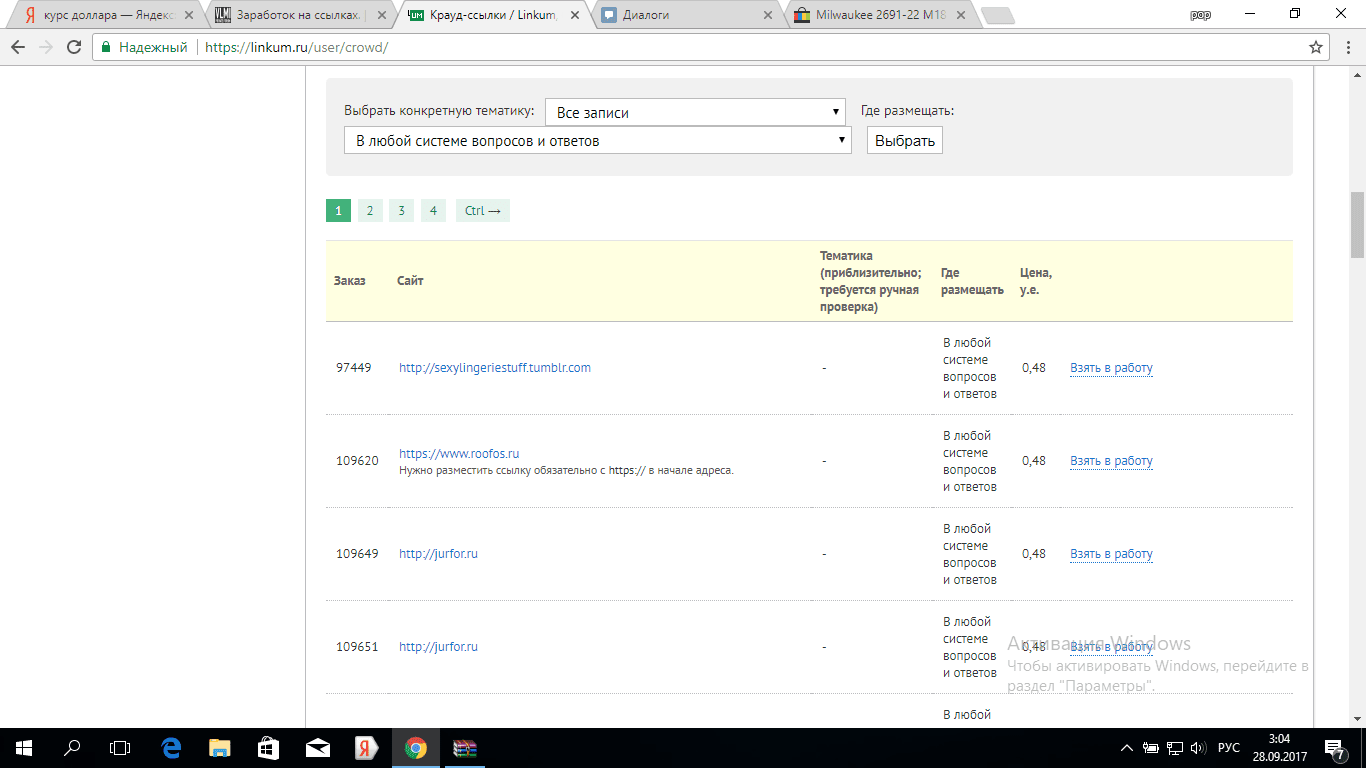Viewport: 1366px width, 768px height.
Task: Take order 109620 via 'Взять в работу'
Action: coord(1111,461)
